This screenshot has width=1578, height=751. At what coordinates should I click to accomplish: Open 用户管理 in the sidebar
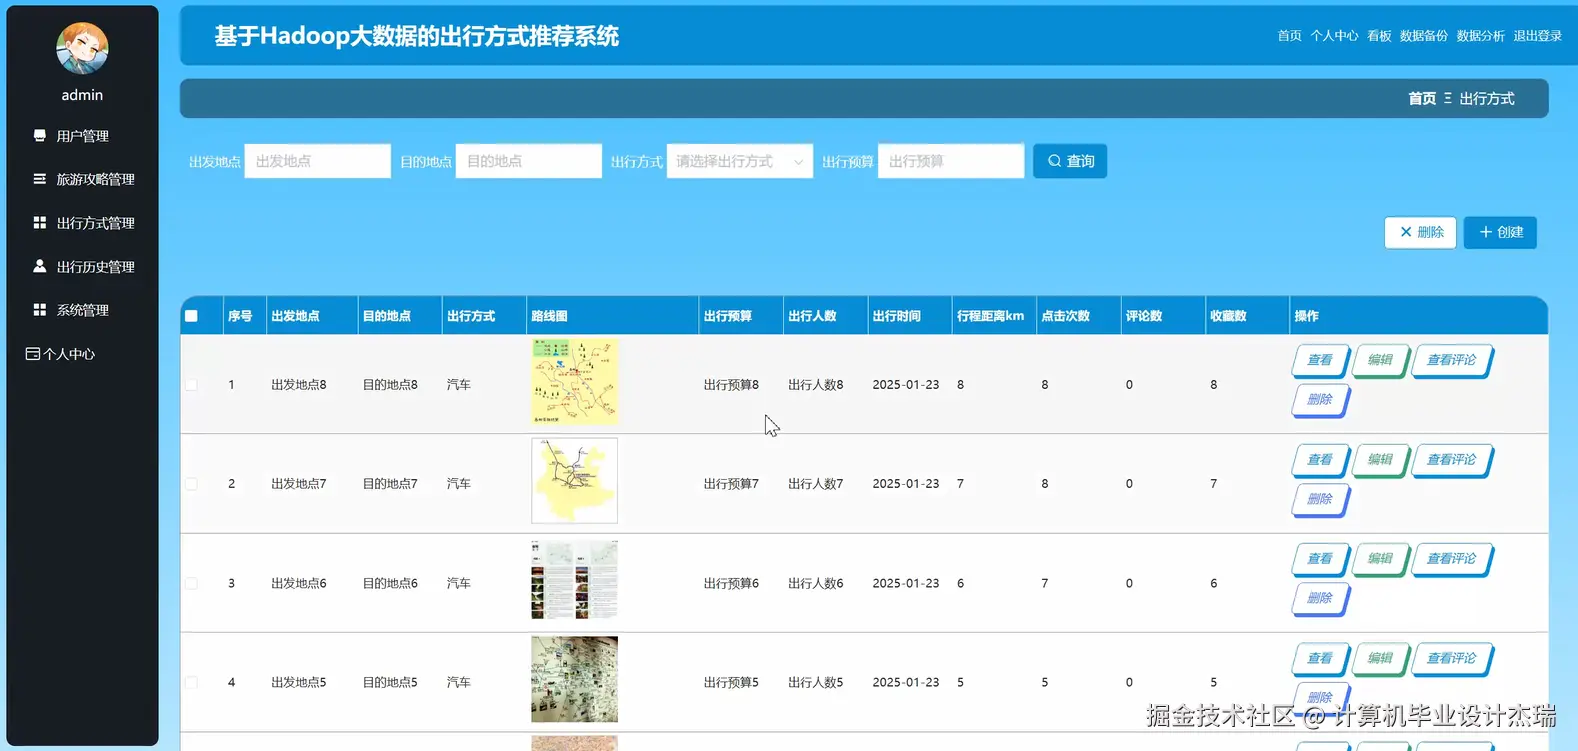[83, 136]
